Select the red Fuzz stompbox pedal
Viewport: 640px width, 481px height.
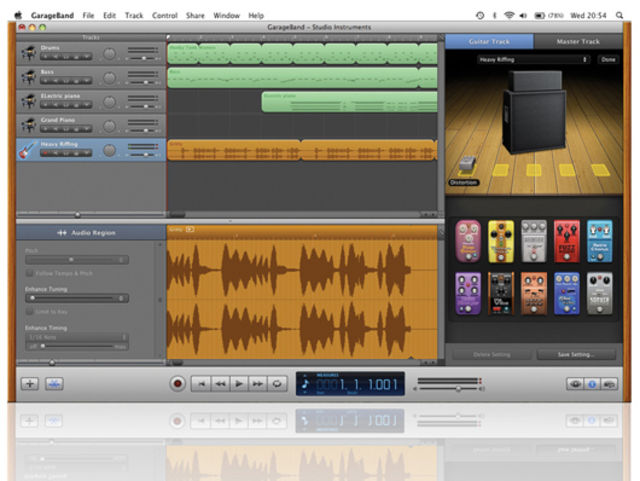[x=567, y=241]
